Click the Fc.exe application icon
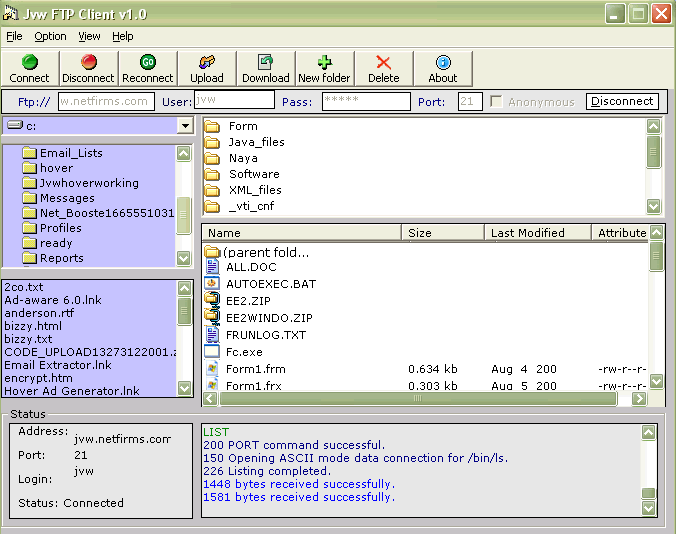 coord(212,352)
